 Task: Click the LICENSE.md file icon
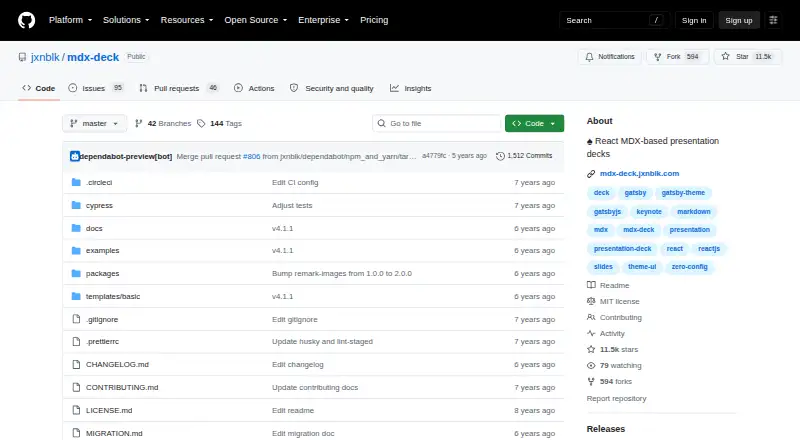click(x=76, y=410)
